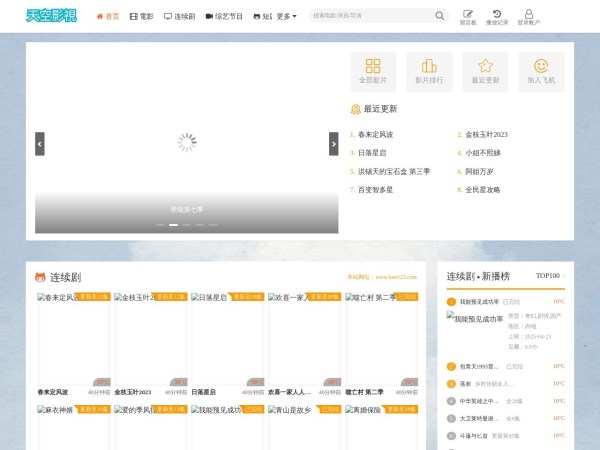Focus the movie search input field
The height and width of the screenshot is (450, 600).
tap(370, 16)
